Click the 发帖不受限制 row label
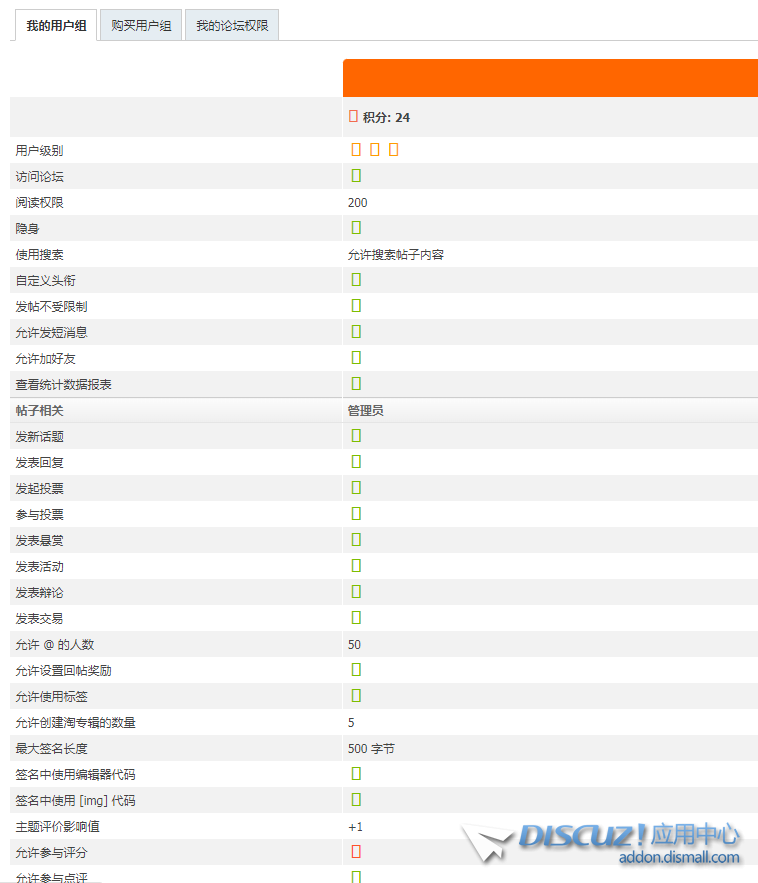 [x=51, y=306]
